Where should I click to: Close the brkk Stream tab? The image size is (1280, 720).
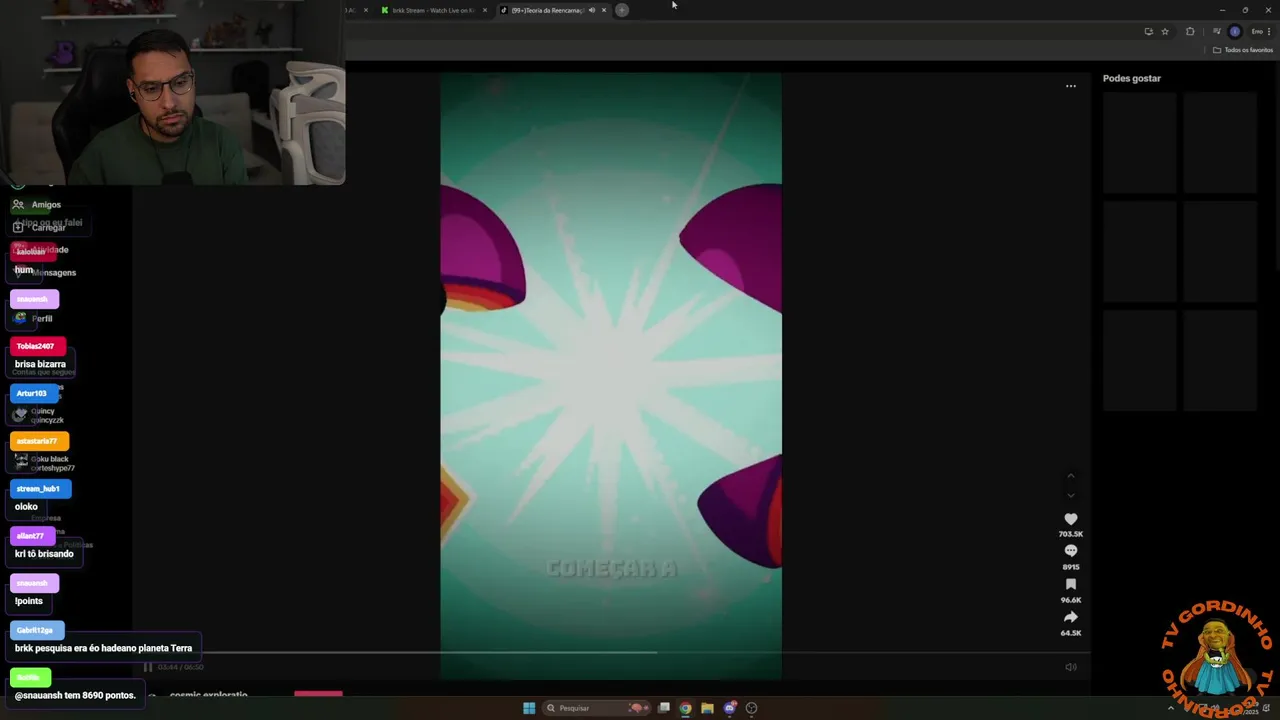click(485, 10)
